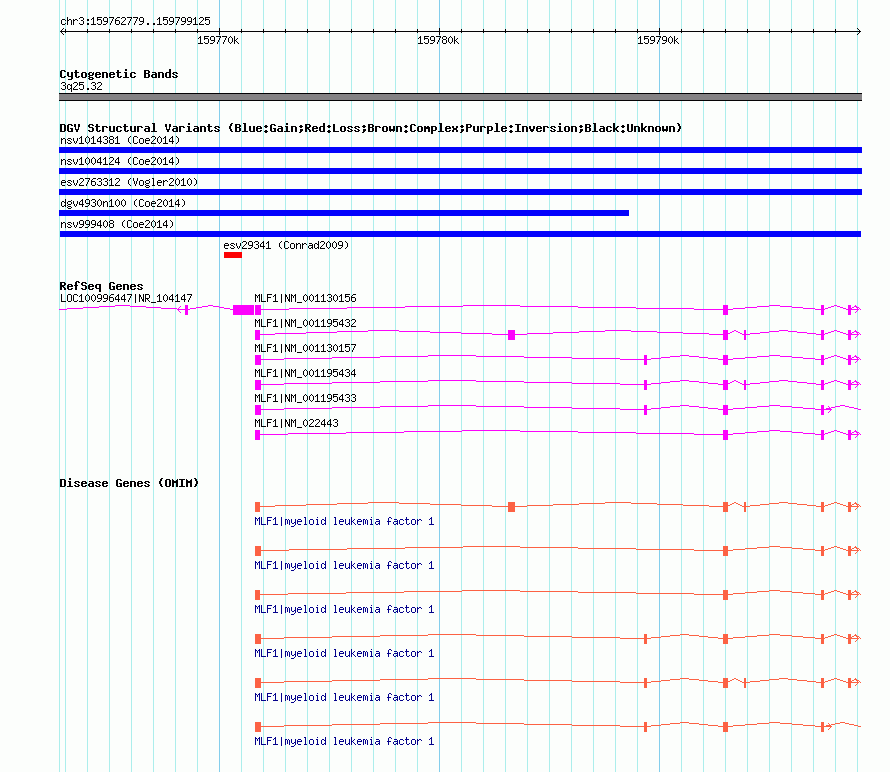Click the 159780k ruler position label
The height and width of the screenshot is (772, 890).
(438, 40)
